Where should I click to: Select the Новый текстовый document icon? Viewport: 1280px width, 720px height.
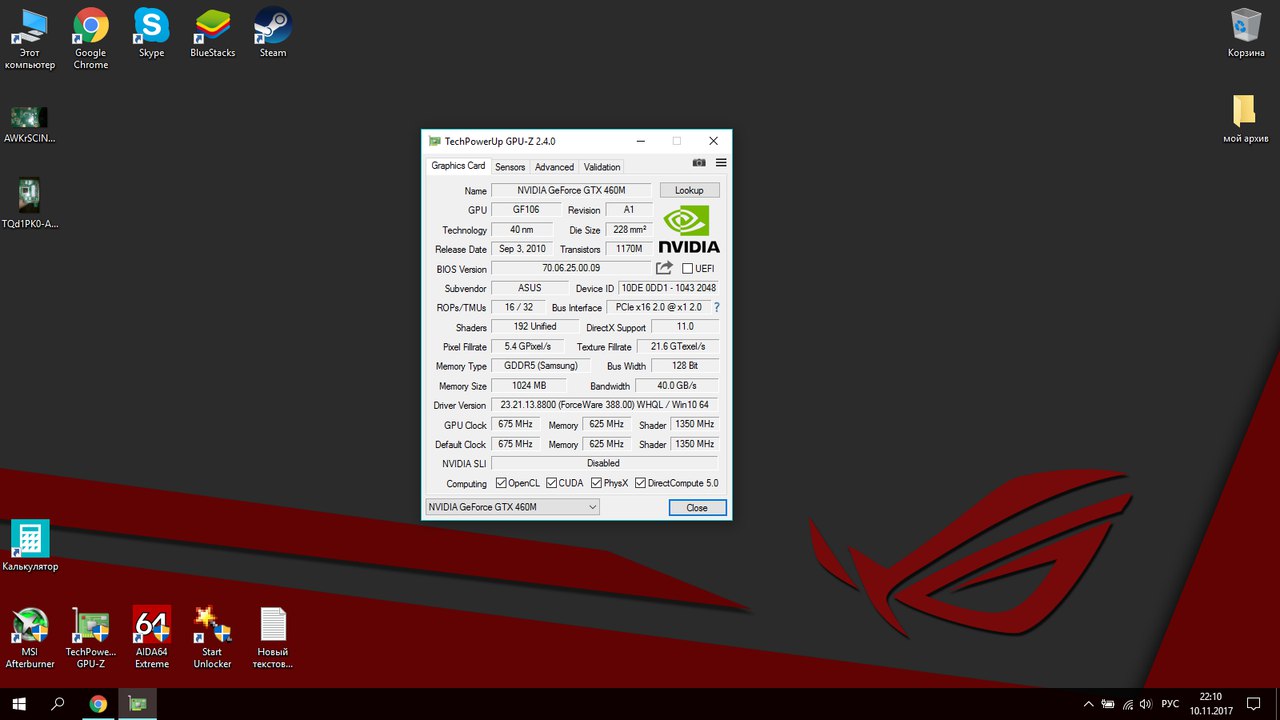tap(273, 638)
